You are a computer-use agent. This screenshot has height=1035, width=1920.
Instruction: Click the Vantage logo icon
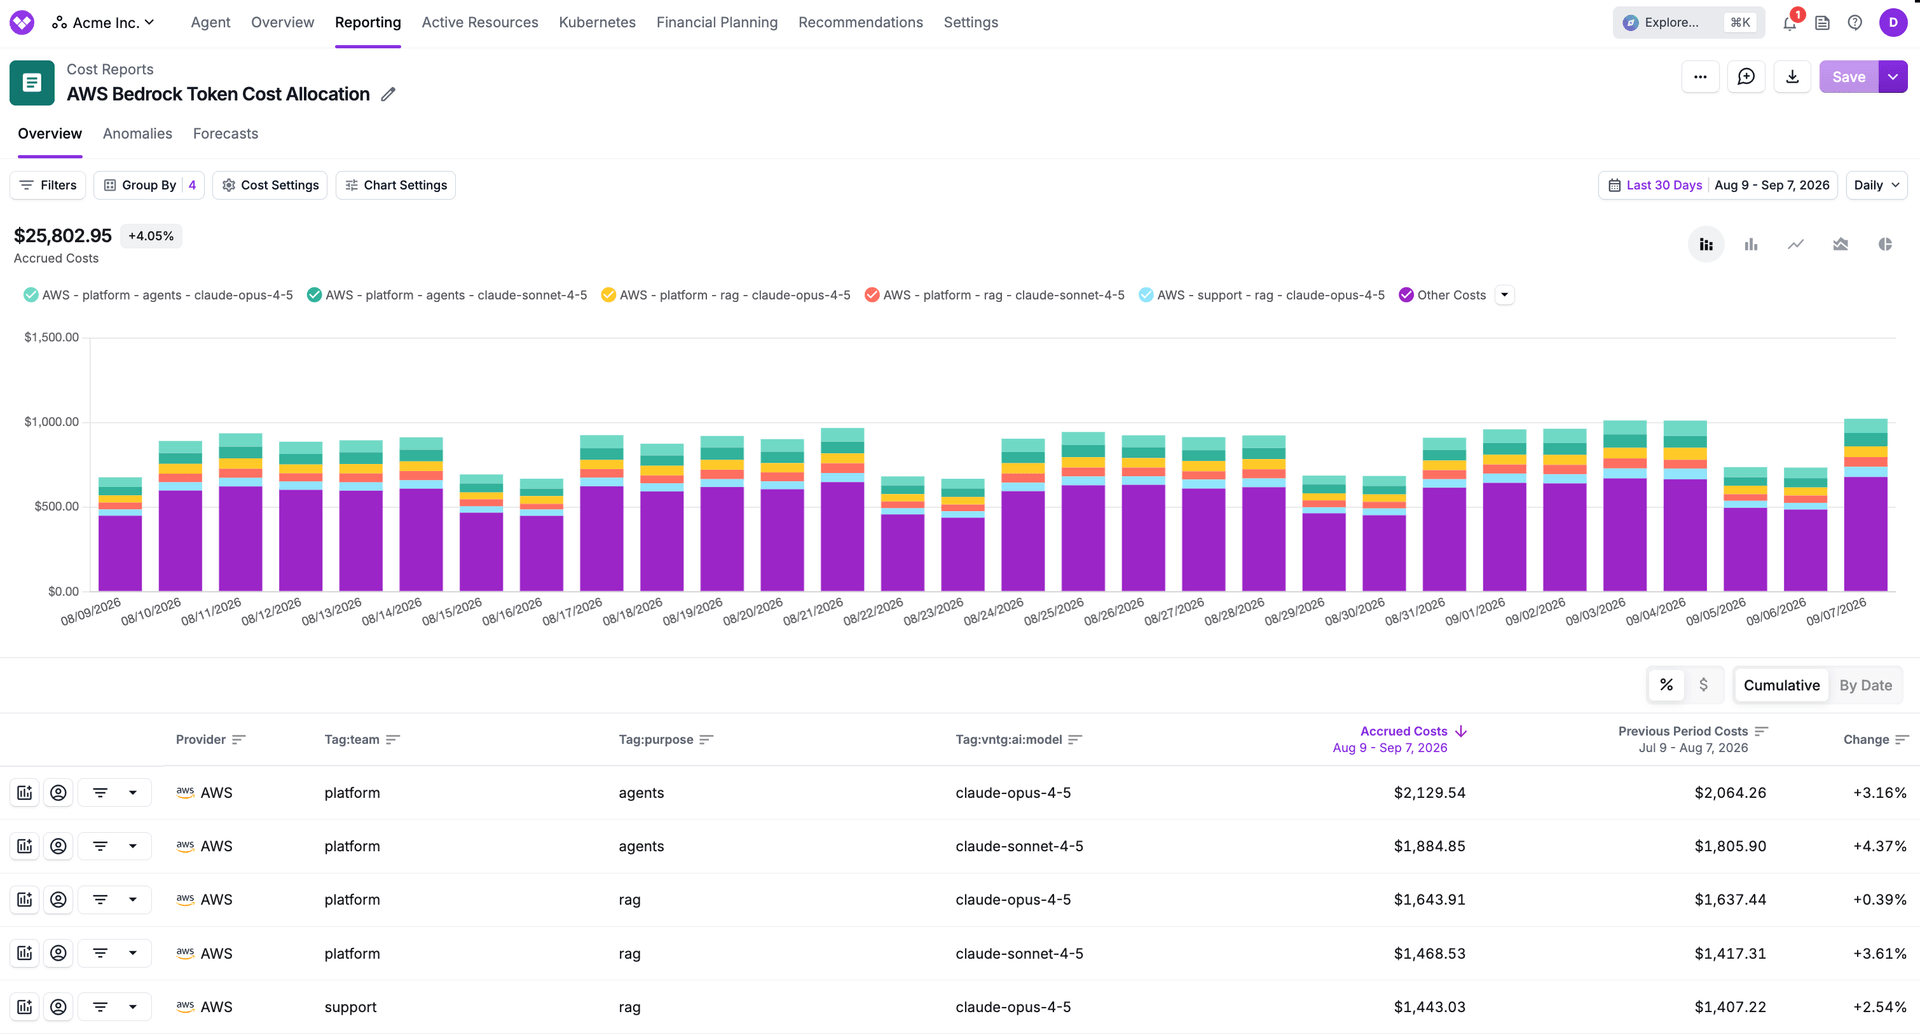[x=22, y=22]
